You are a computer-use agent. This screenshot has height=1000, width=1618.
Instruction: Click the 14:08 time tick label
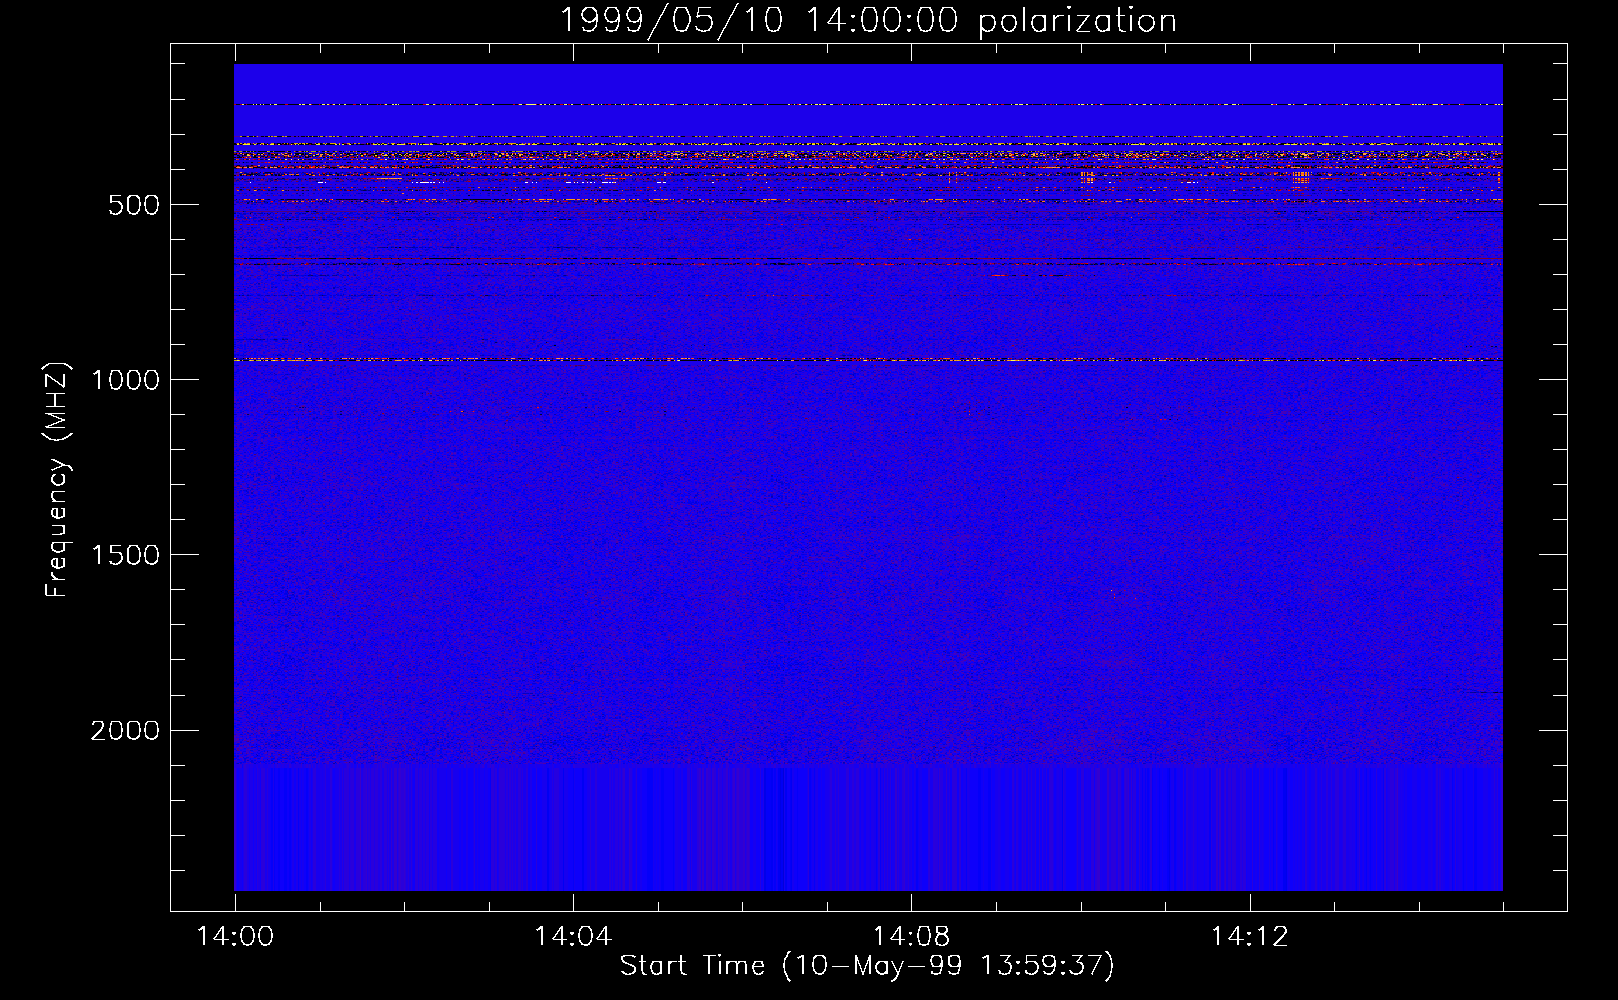pyautogui.click(x=910, y=937)
